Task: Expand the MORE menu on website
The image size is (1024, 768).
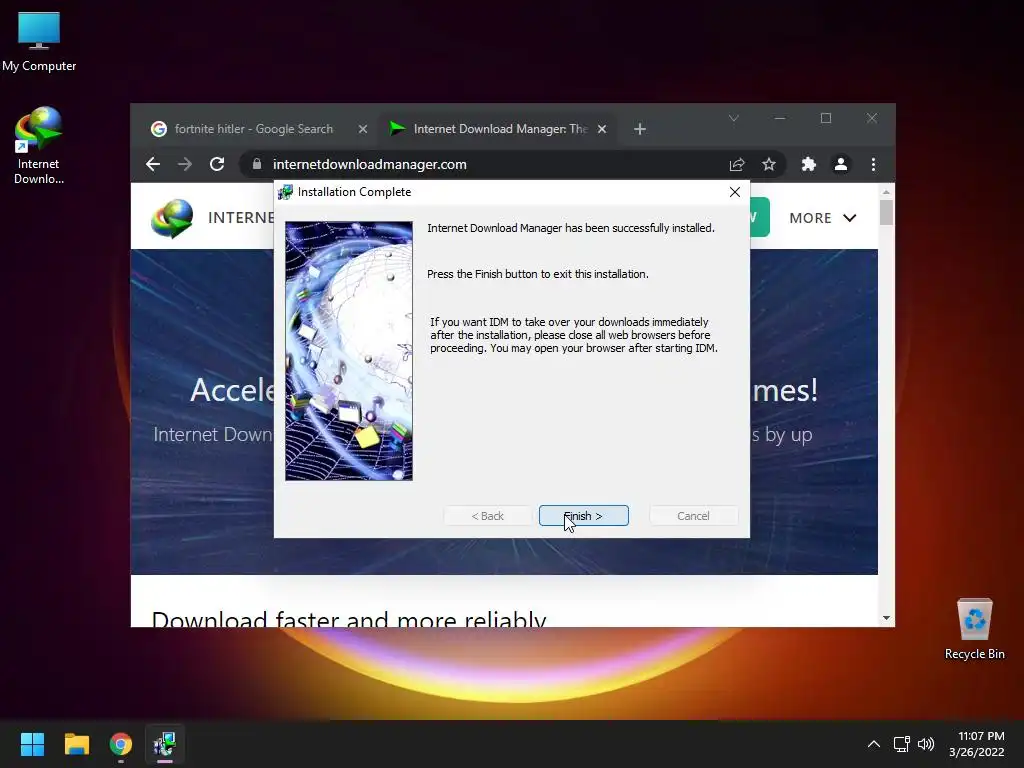Action: coord(822,218)
